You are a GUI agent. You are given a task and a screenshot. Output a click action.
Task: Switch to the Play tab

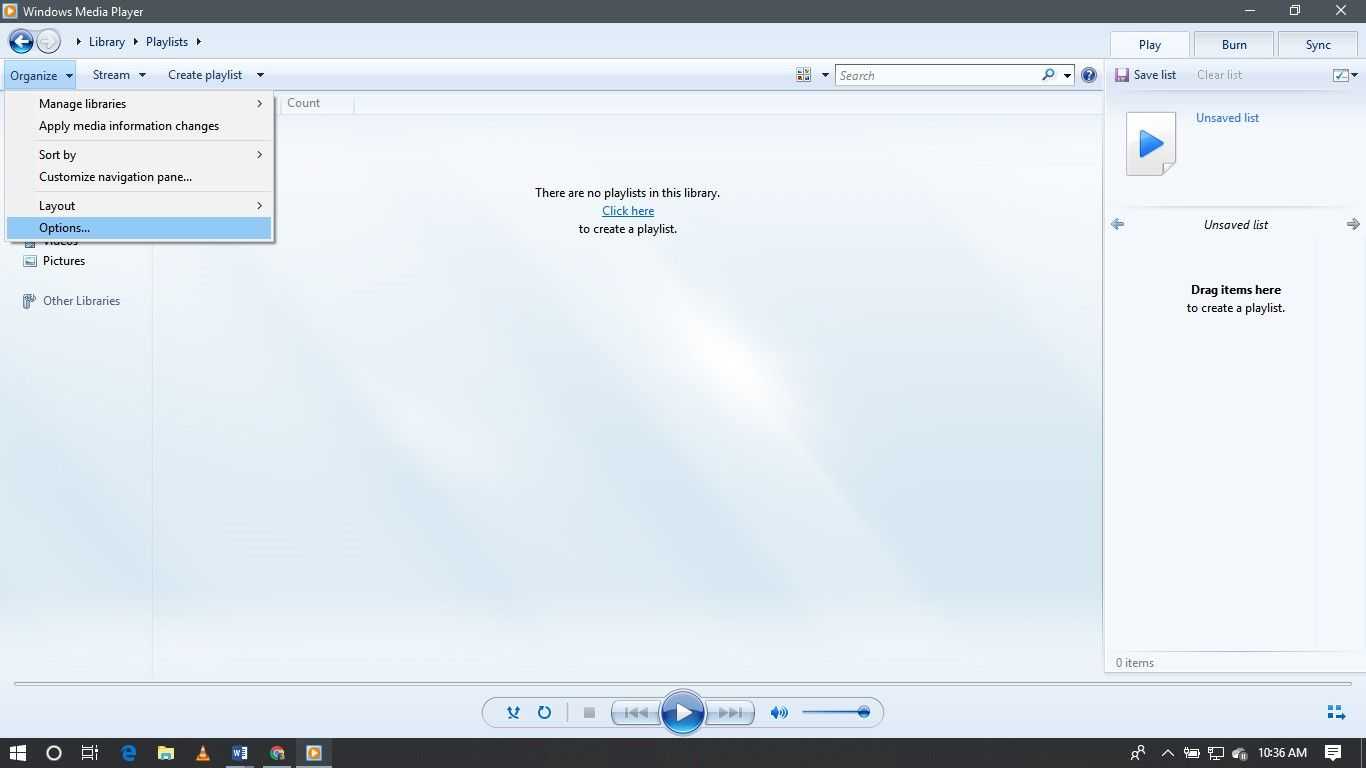(1150, 44)
